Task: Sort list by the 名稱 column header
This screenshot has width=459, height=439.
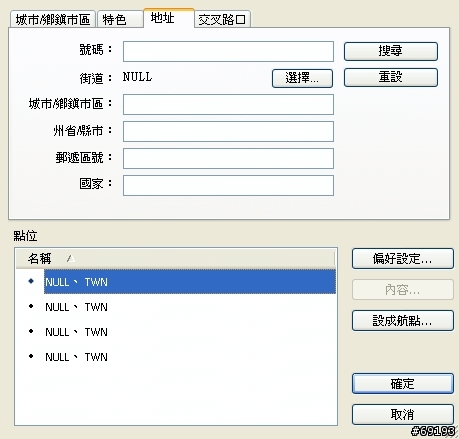Action: [x=175, y=258]
